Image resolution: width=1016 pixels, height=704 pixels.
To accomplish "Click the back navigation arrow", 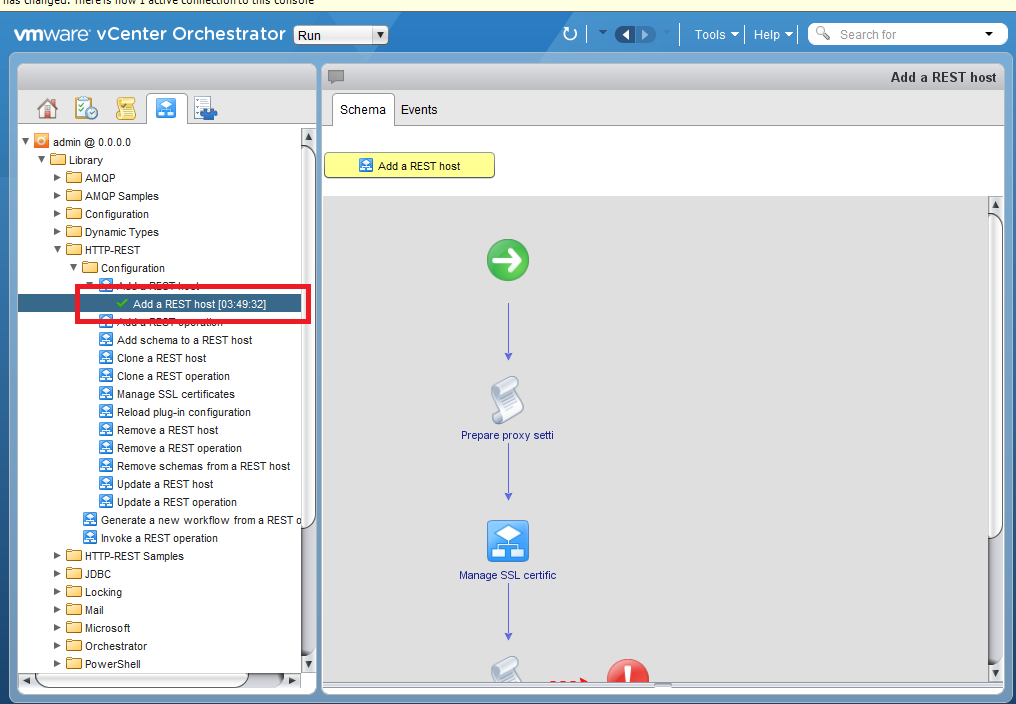I will tap(626, 33).
